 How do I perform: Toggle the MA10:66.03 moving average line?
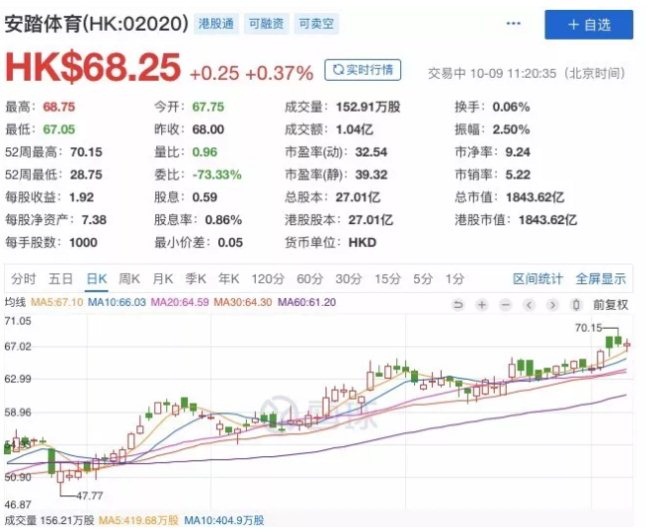tap(117, 302)
